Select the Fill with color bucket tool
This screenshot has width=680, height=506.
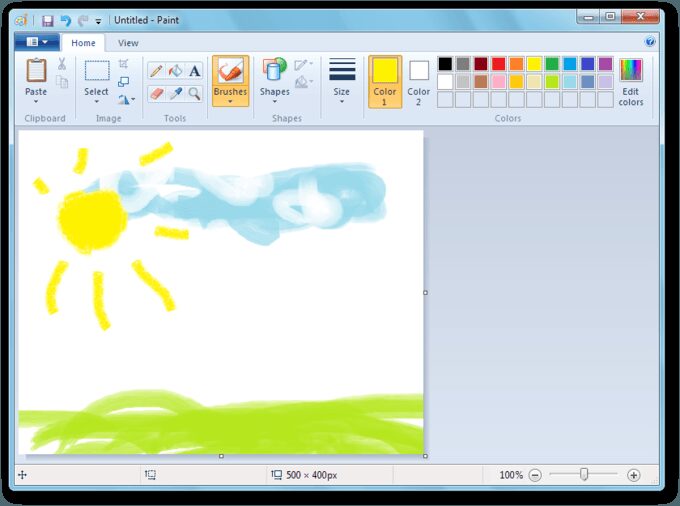(175, 70)
